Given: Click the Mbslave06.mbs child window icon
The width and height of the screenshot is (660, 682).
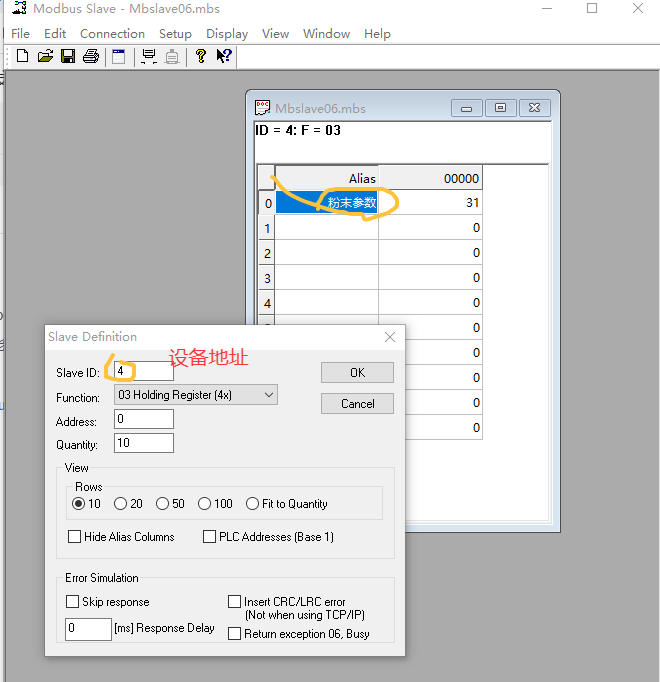Looking at the screenshot, I should coord(262,107).
